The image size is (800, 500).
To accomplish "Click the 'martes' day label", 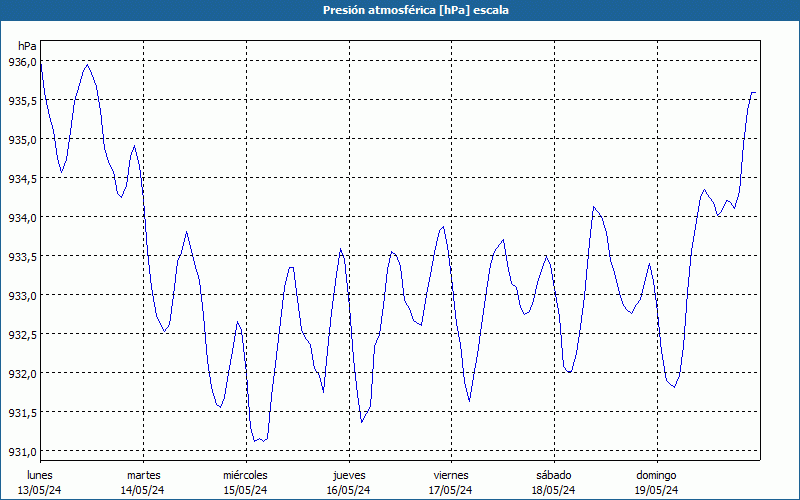I will click(x=143, y=475).
